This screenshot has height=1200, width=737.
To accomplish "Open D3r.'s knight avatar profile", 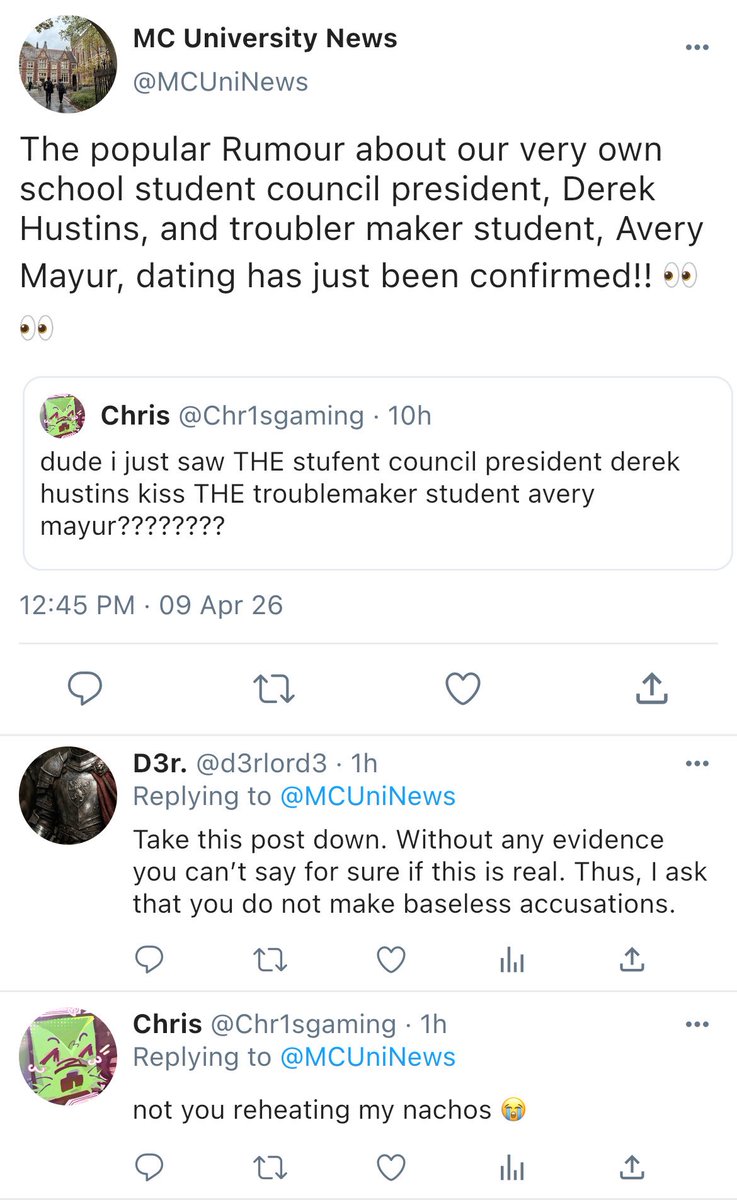I will 69,795.
